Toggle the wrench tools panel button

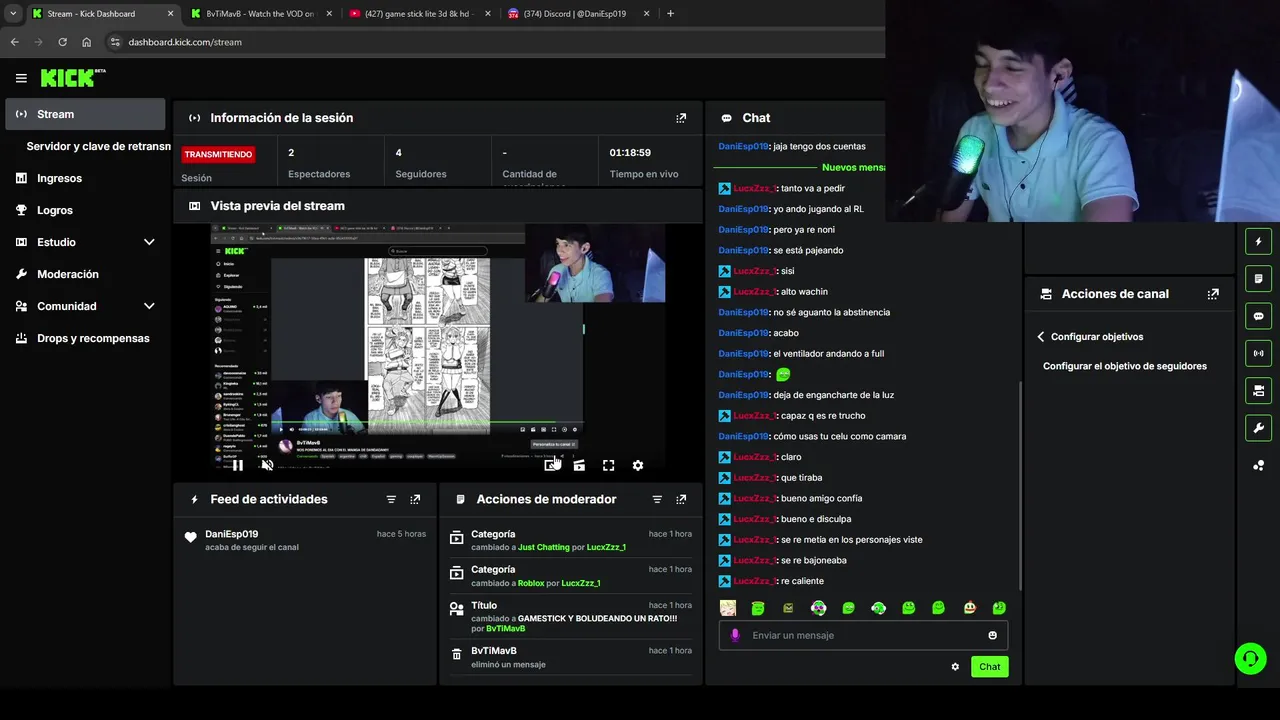tap(1258, 428)
